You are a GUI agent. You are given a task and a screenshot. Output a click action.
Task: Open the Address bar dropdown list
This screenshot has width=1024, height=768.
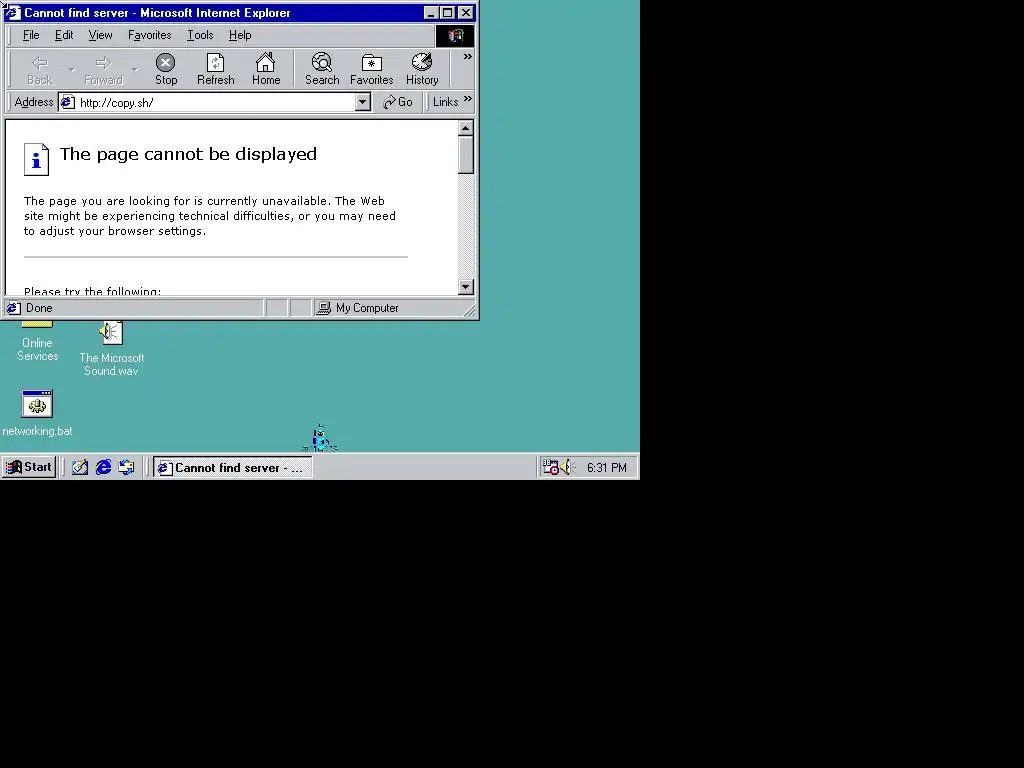click(x=363, y=102)
